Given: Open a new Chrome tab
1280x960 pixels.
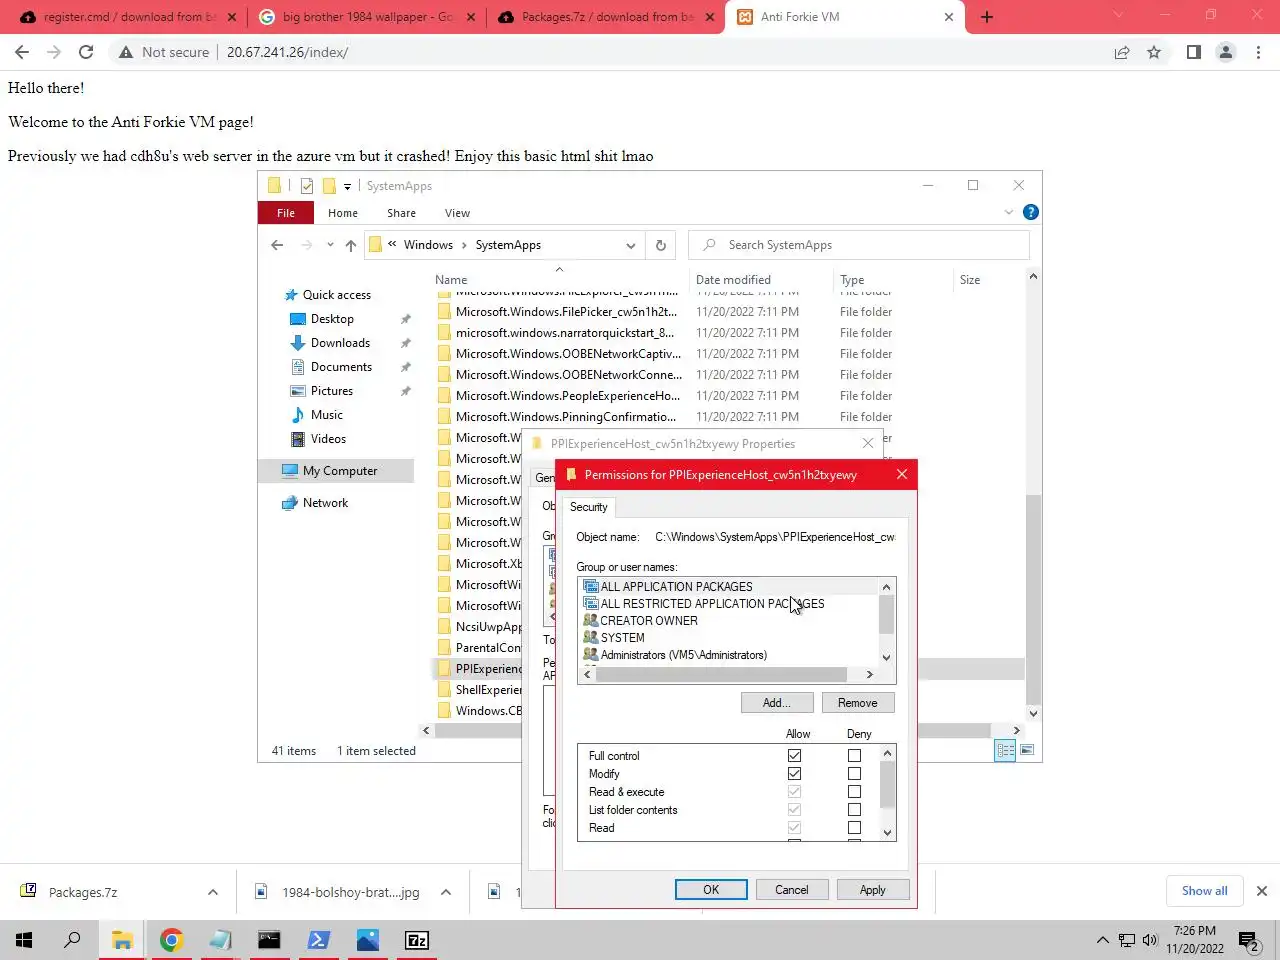Looking at the screenshot, I should tap(987, 17).
